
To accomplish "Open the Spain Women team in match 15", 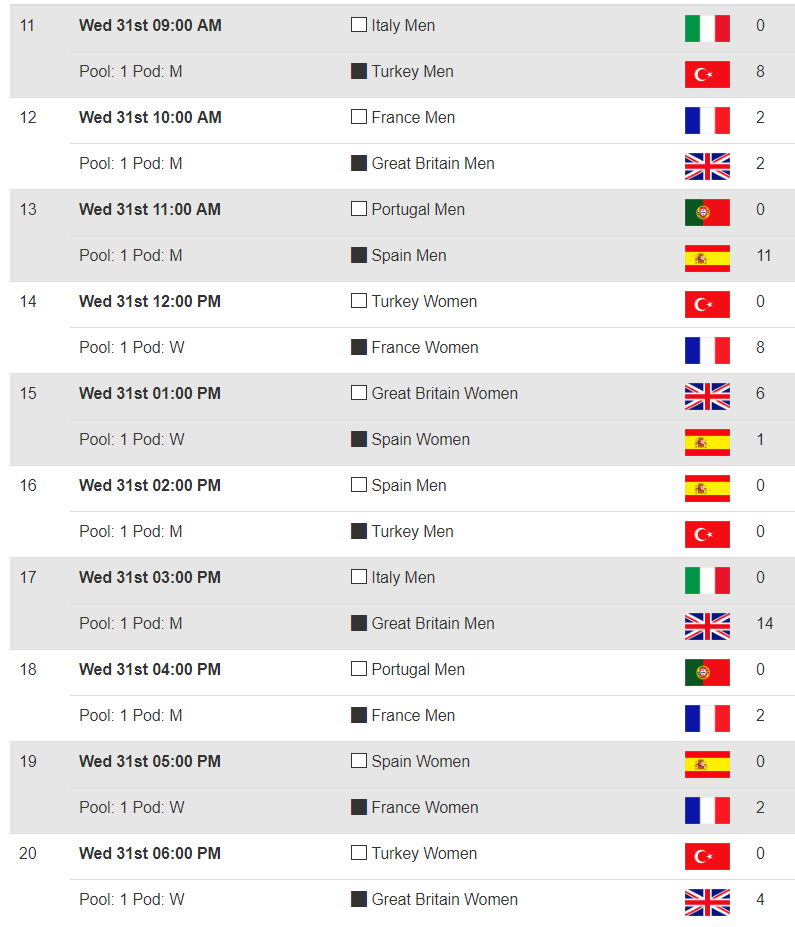I will pos(420,439).
